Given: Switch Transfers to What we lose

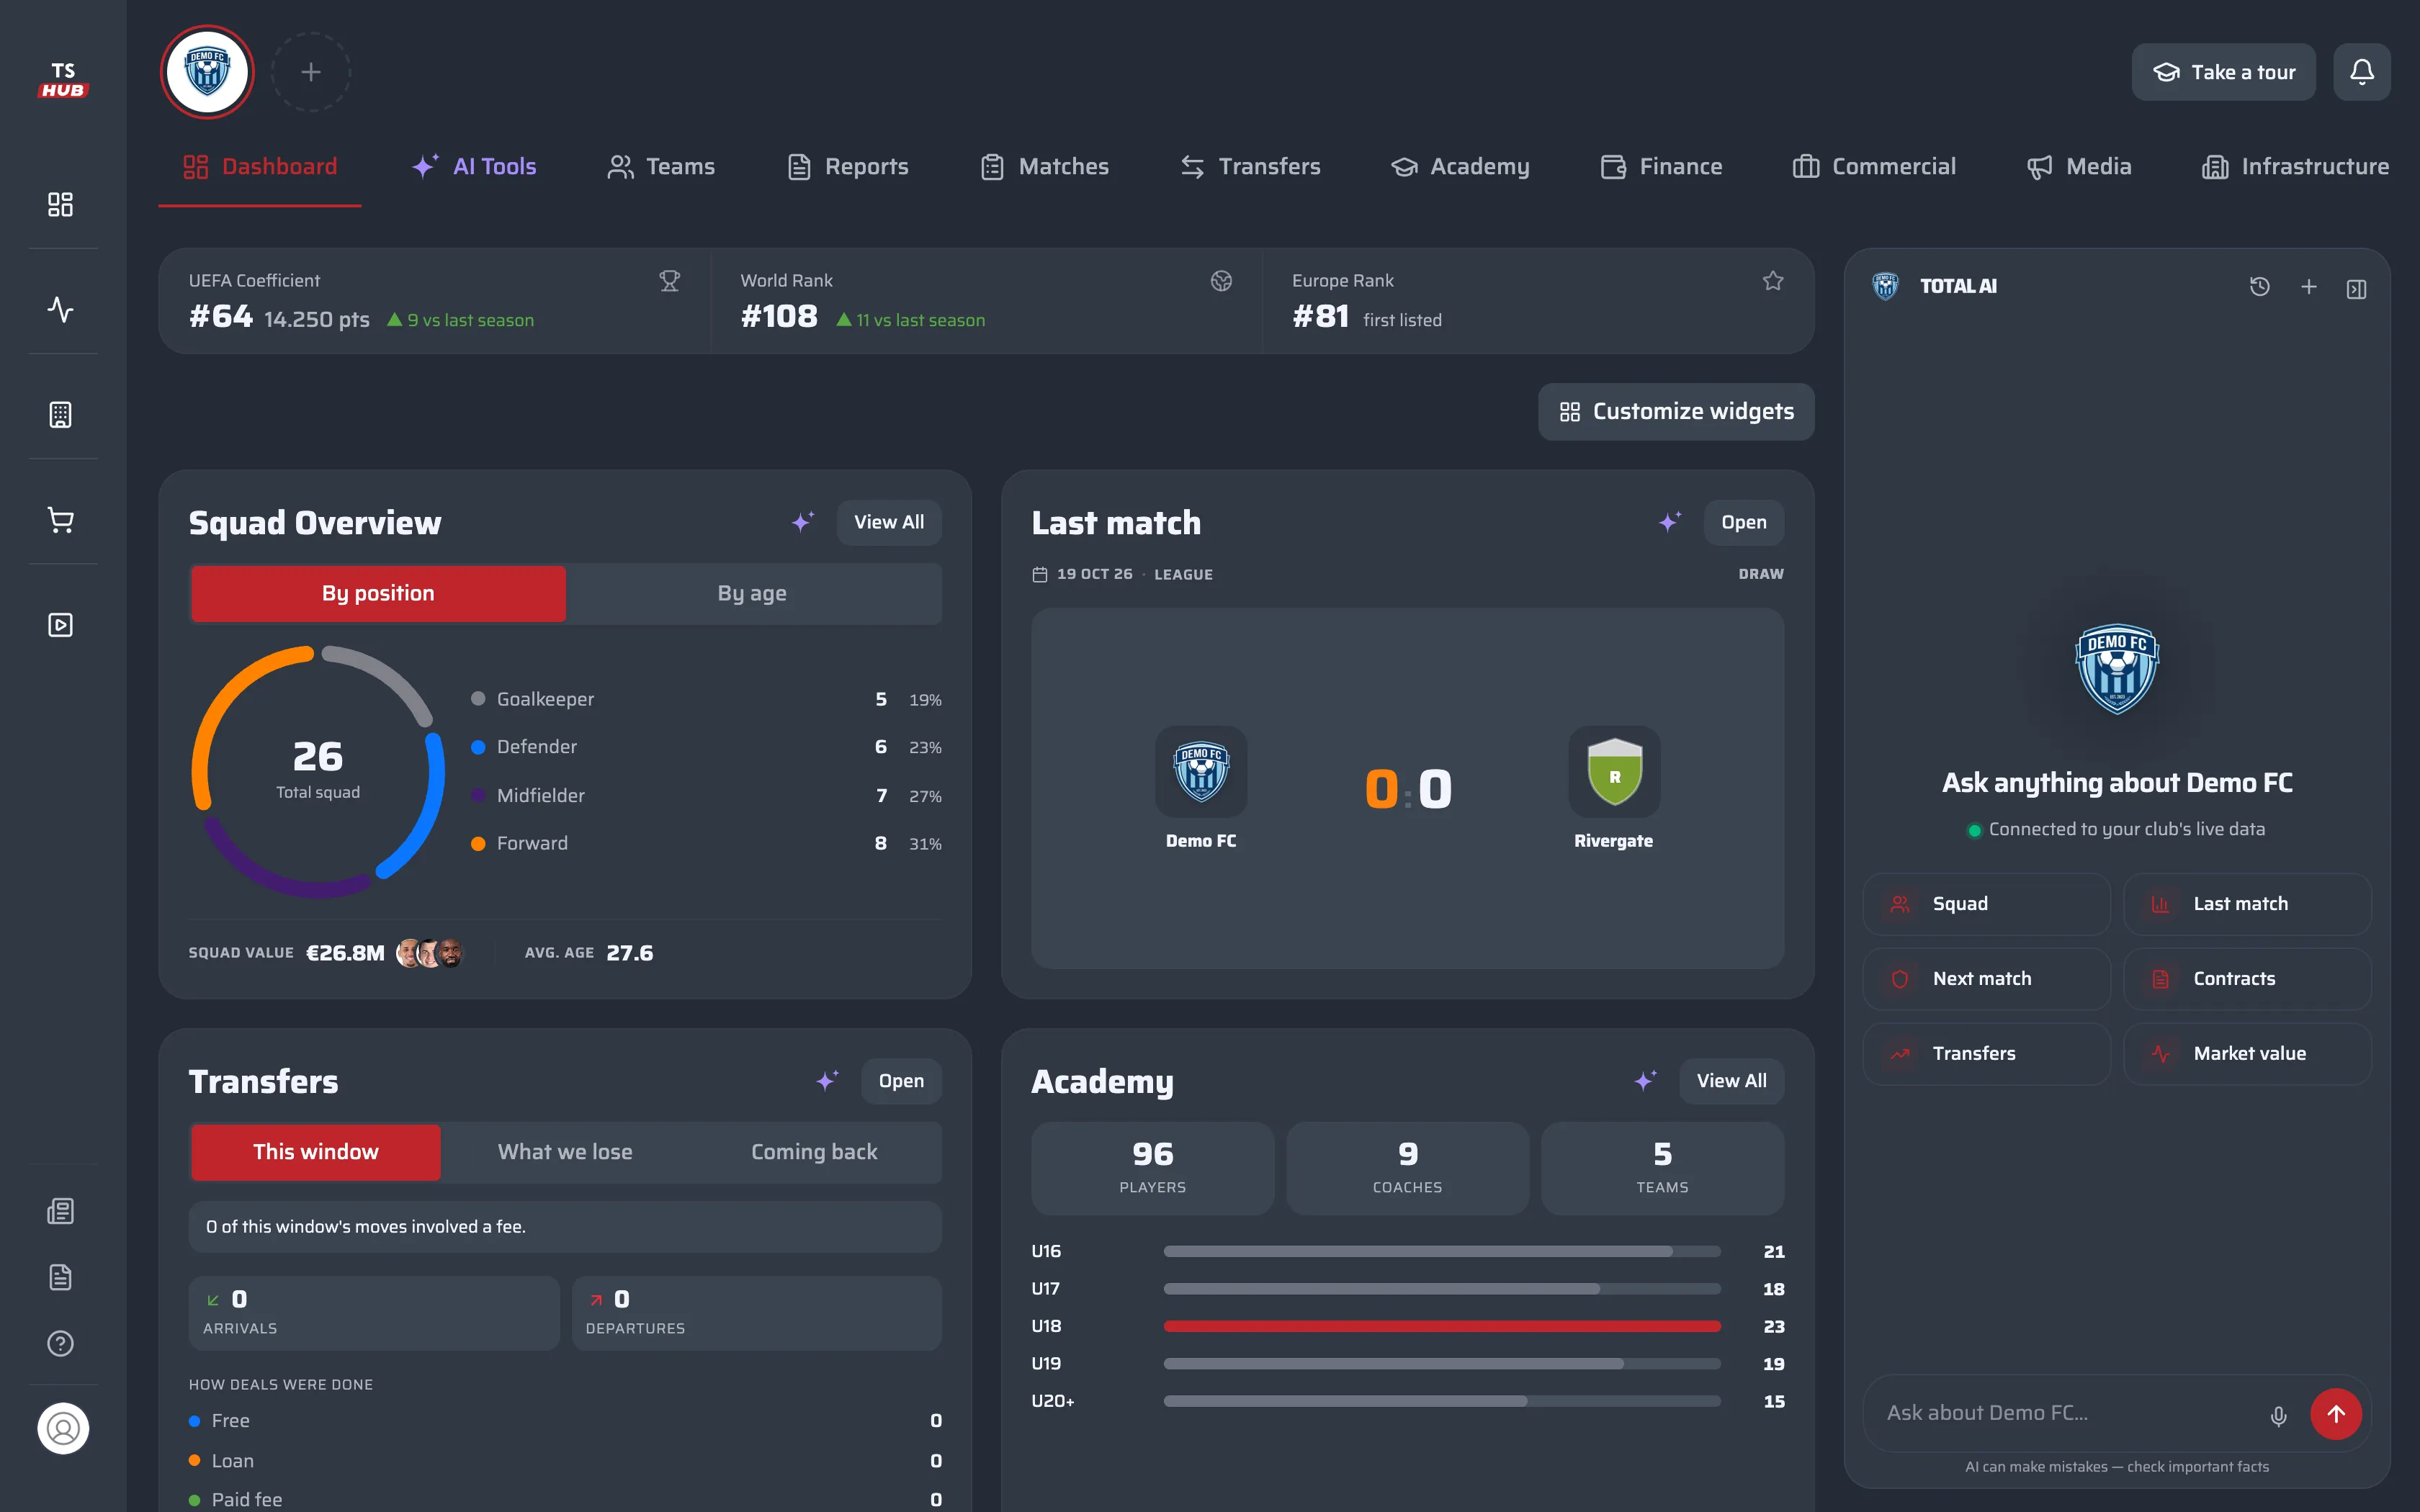Looking at the screenshot, I should pyautogui.click(x=565, y=1152).
